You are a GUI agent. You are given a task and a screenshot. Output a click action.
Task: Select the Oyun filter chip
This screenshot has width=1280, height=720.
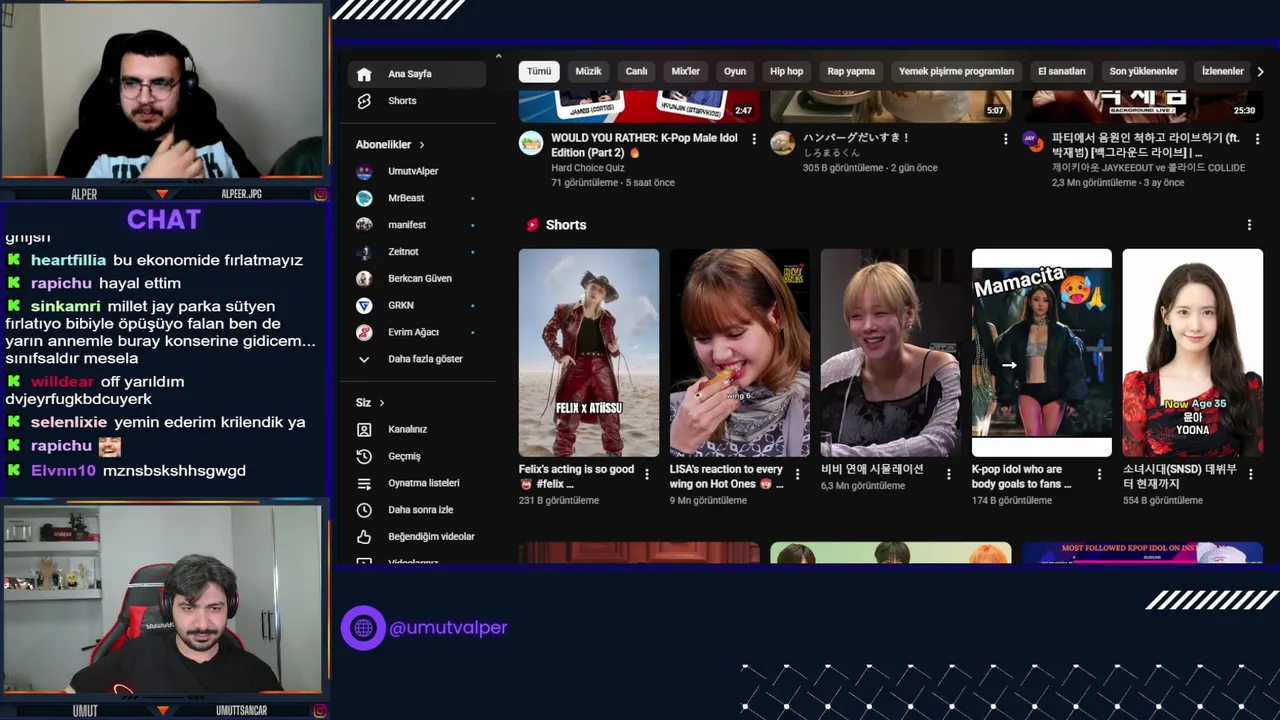tap(735, 71)
